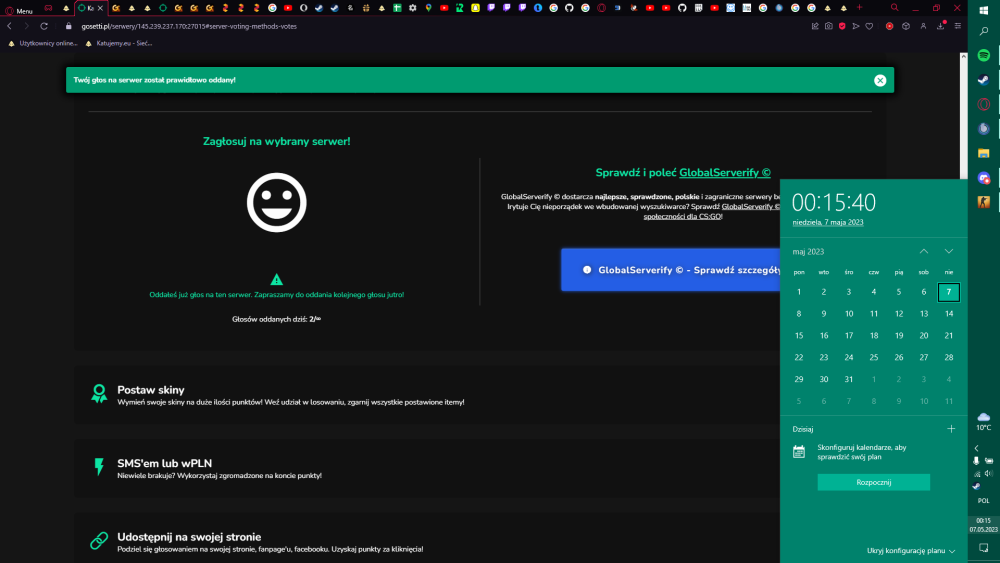Reload the gosetti.pl page
1000x563 pixels.
tap(44, 26)
